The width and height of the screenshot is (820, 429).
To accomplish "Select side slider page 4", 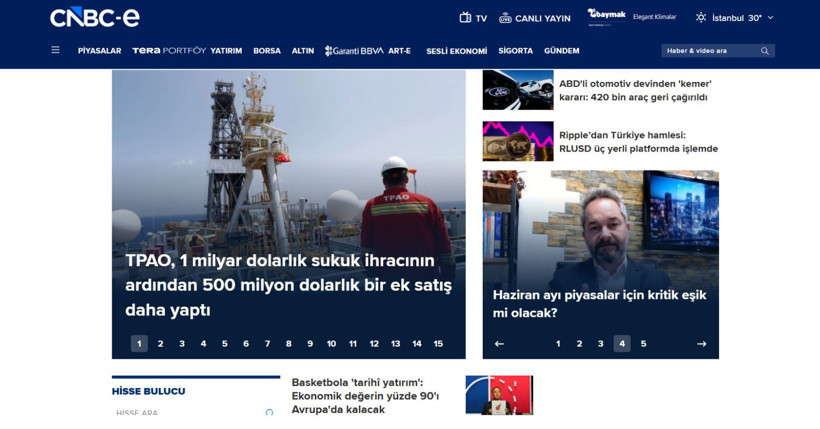I will (622, 344).
